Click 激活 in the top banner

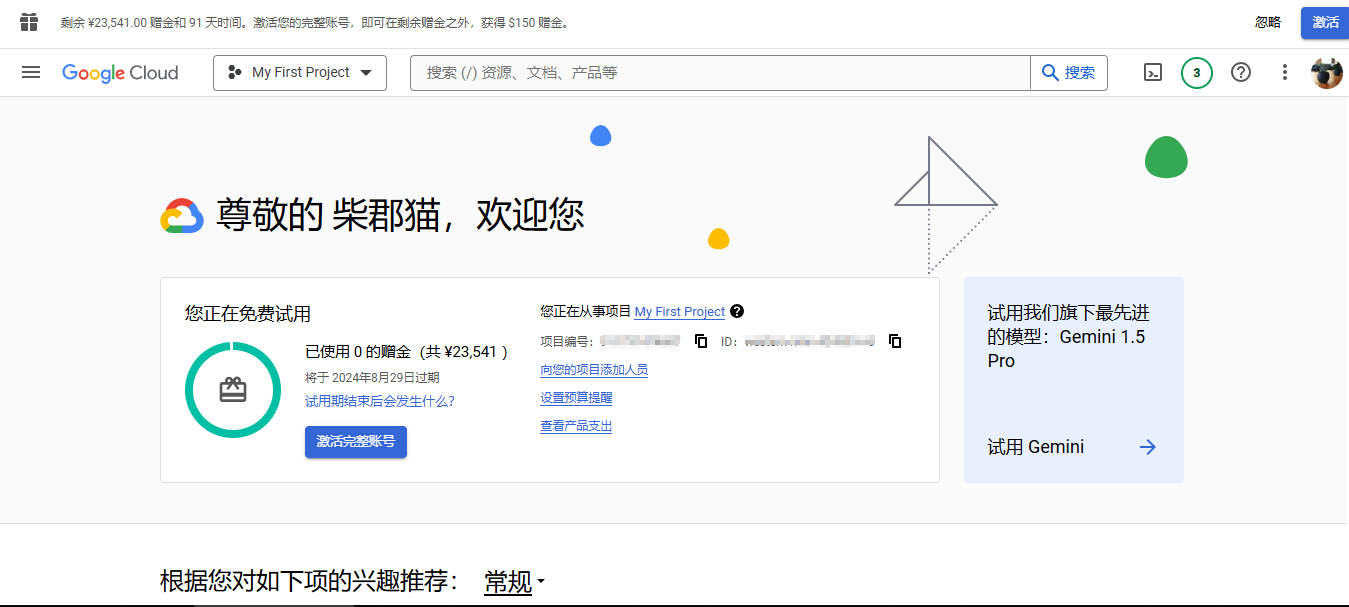pos(1324,21)
